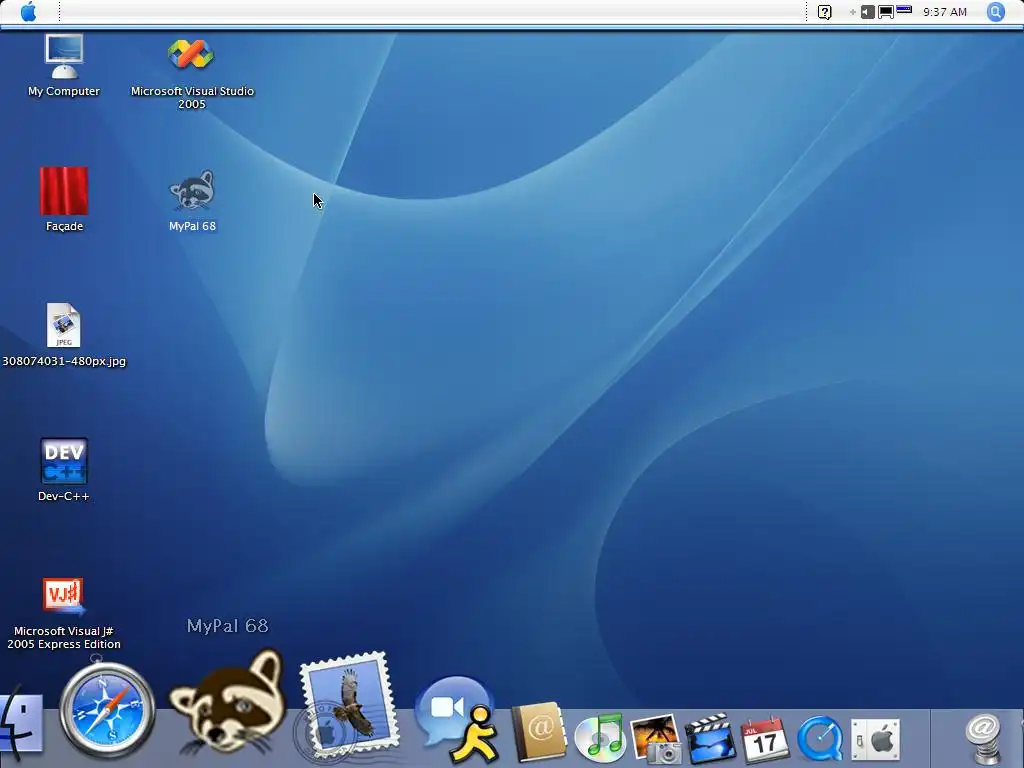Launch QuickTime Player from dock
Screen dimensions: 1024x768
[820, 739]
